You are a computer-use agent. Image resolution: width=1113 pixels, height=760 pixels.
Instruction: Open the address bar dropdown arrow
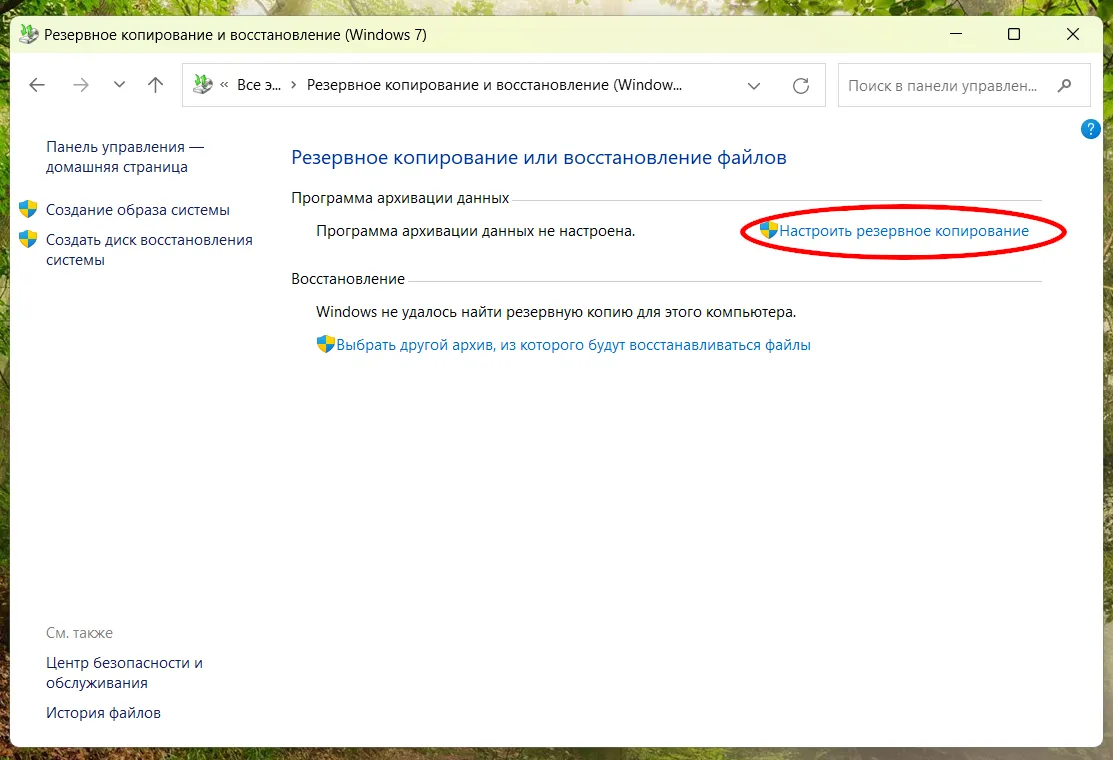click(x=754, y=85)
